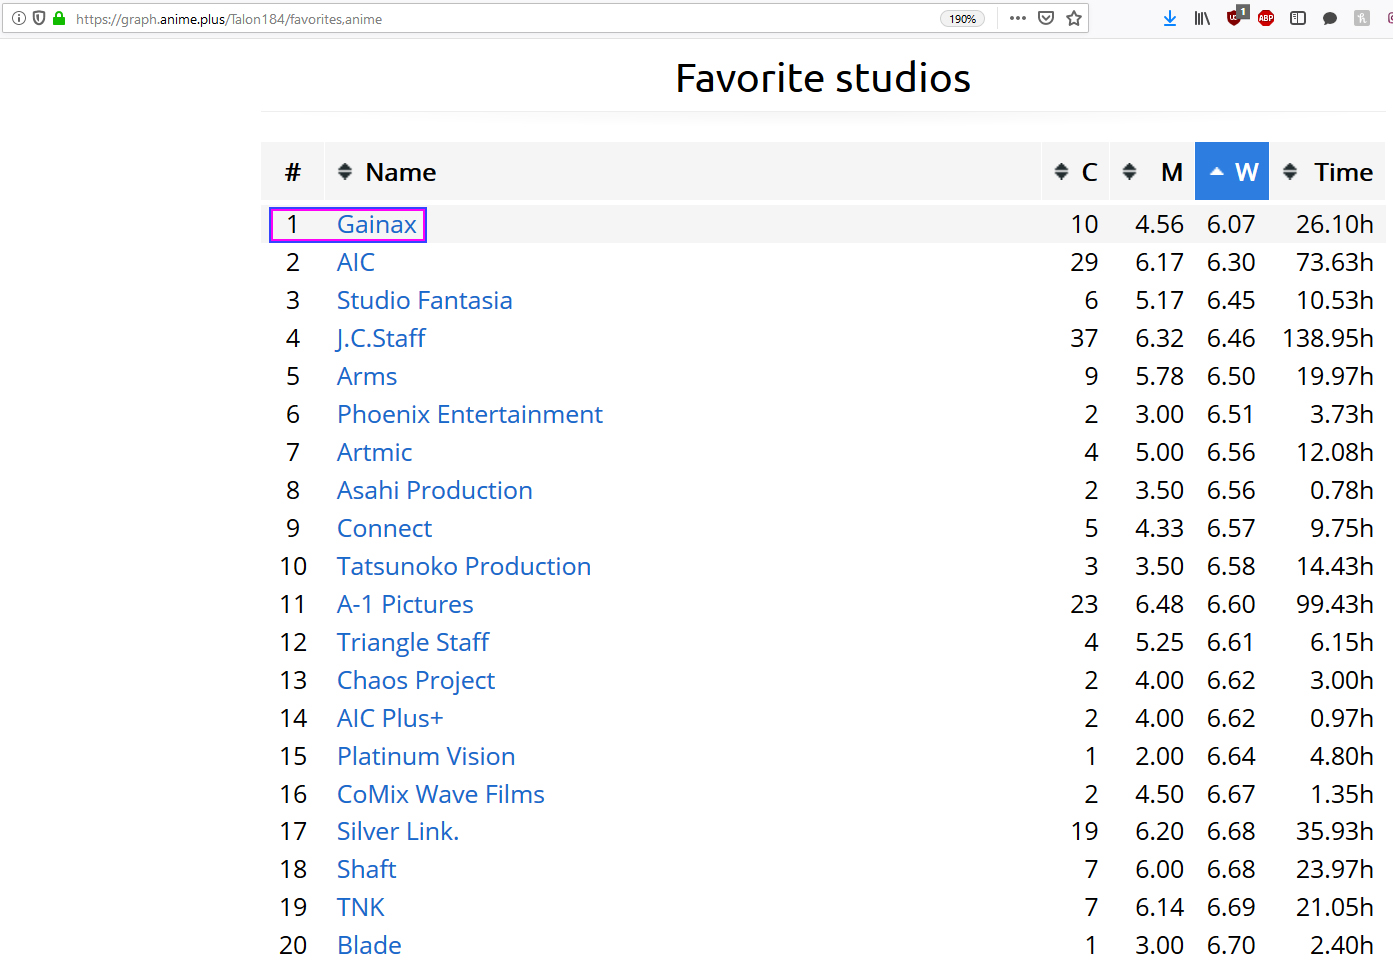The height and width of the screenshot is (963, 1393).
Task: Reset zoom using the 190% badge
Action: (962, 19)
